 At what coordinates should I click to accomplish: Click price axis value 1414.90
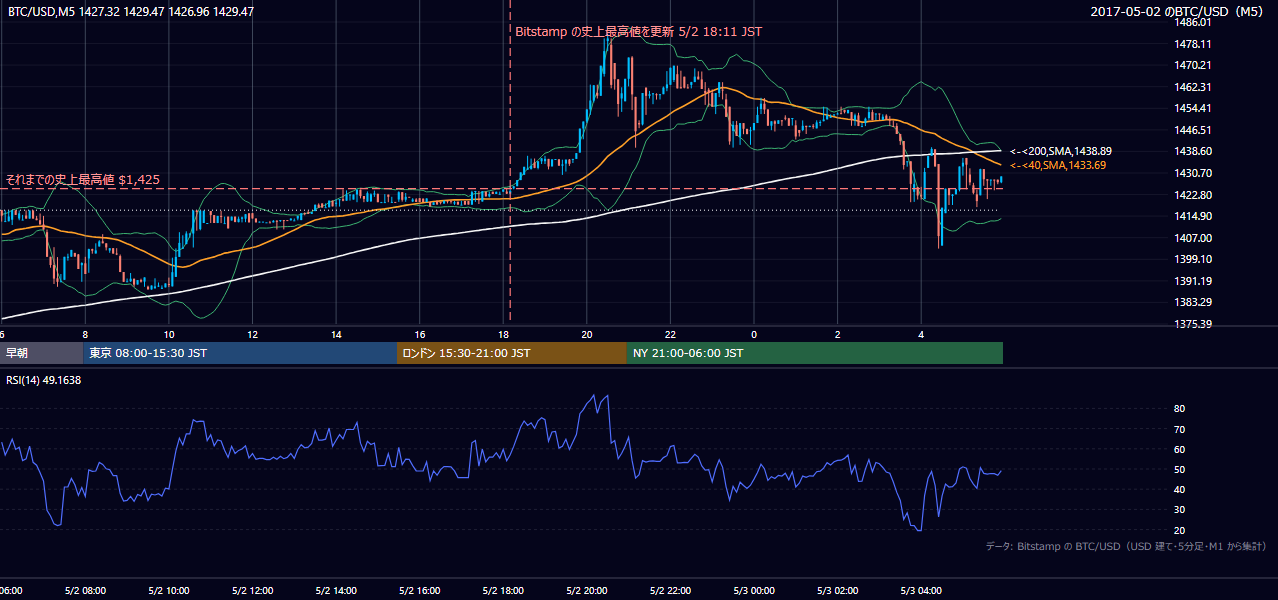pyautogui.click(x=1194, y=216)
